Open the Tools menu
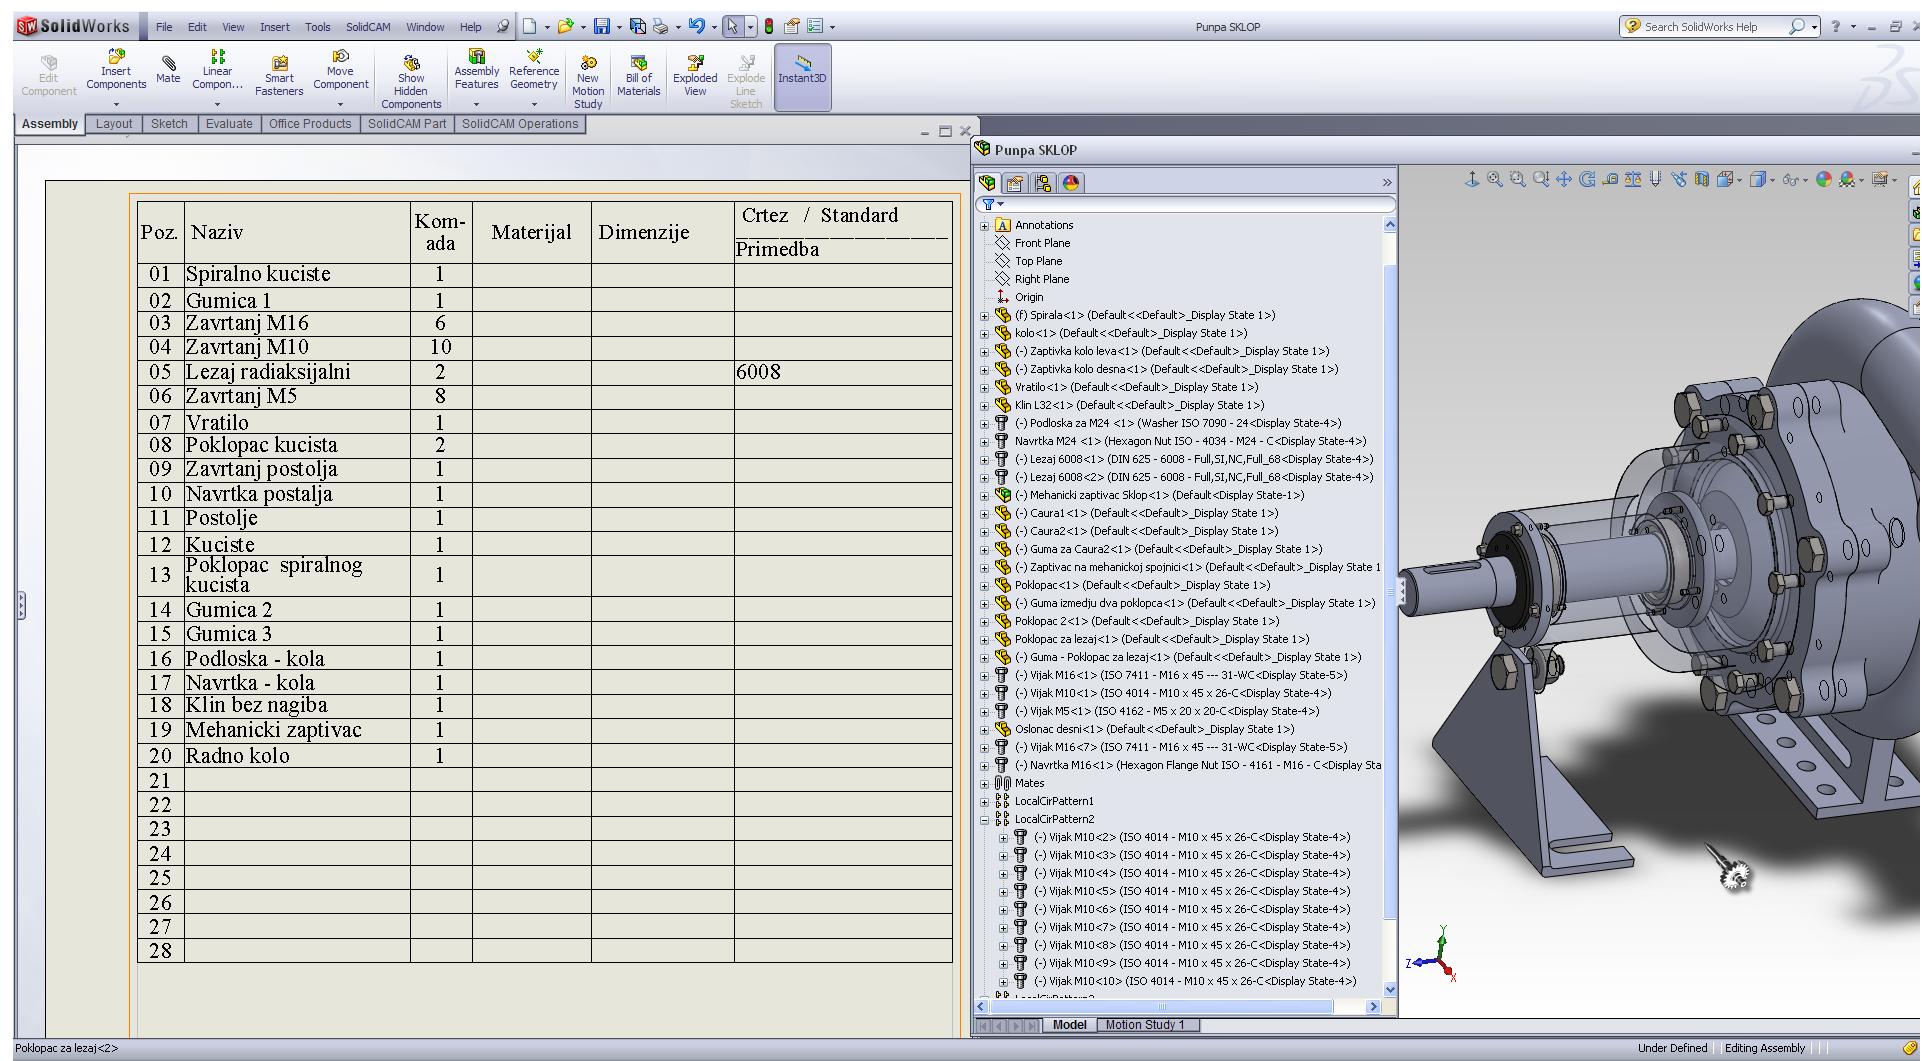 tap(318, 27)
